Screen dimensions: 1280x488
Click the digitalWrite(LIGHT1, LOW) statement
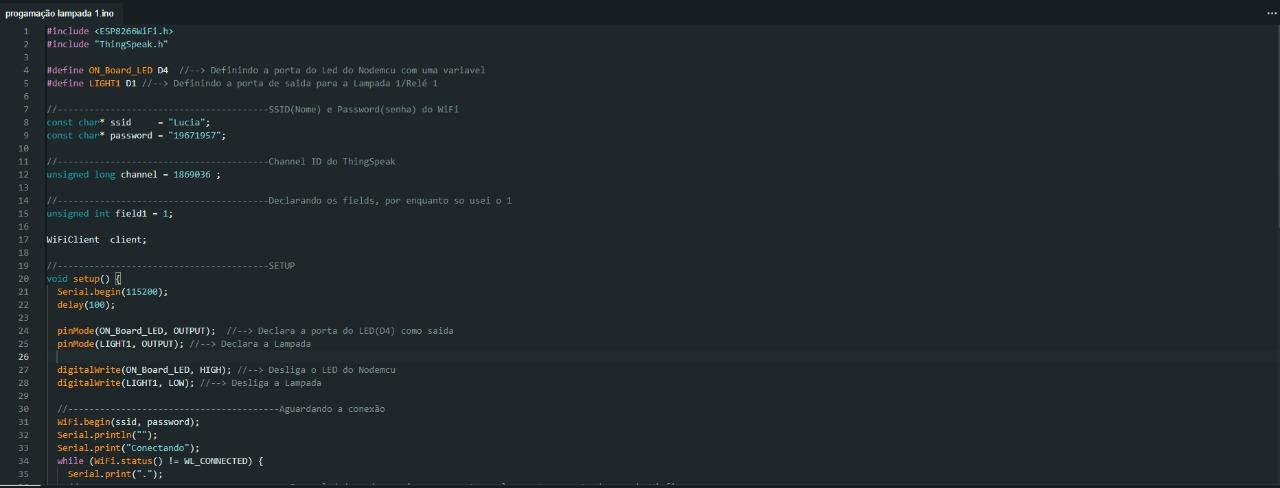pyautogui.click(x=125, y=383)
